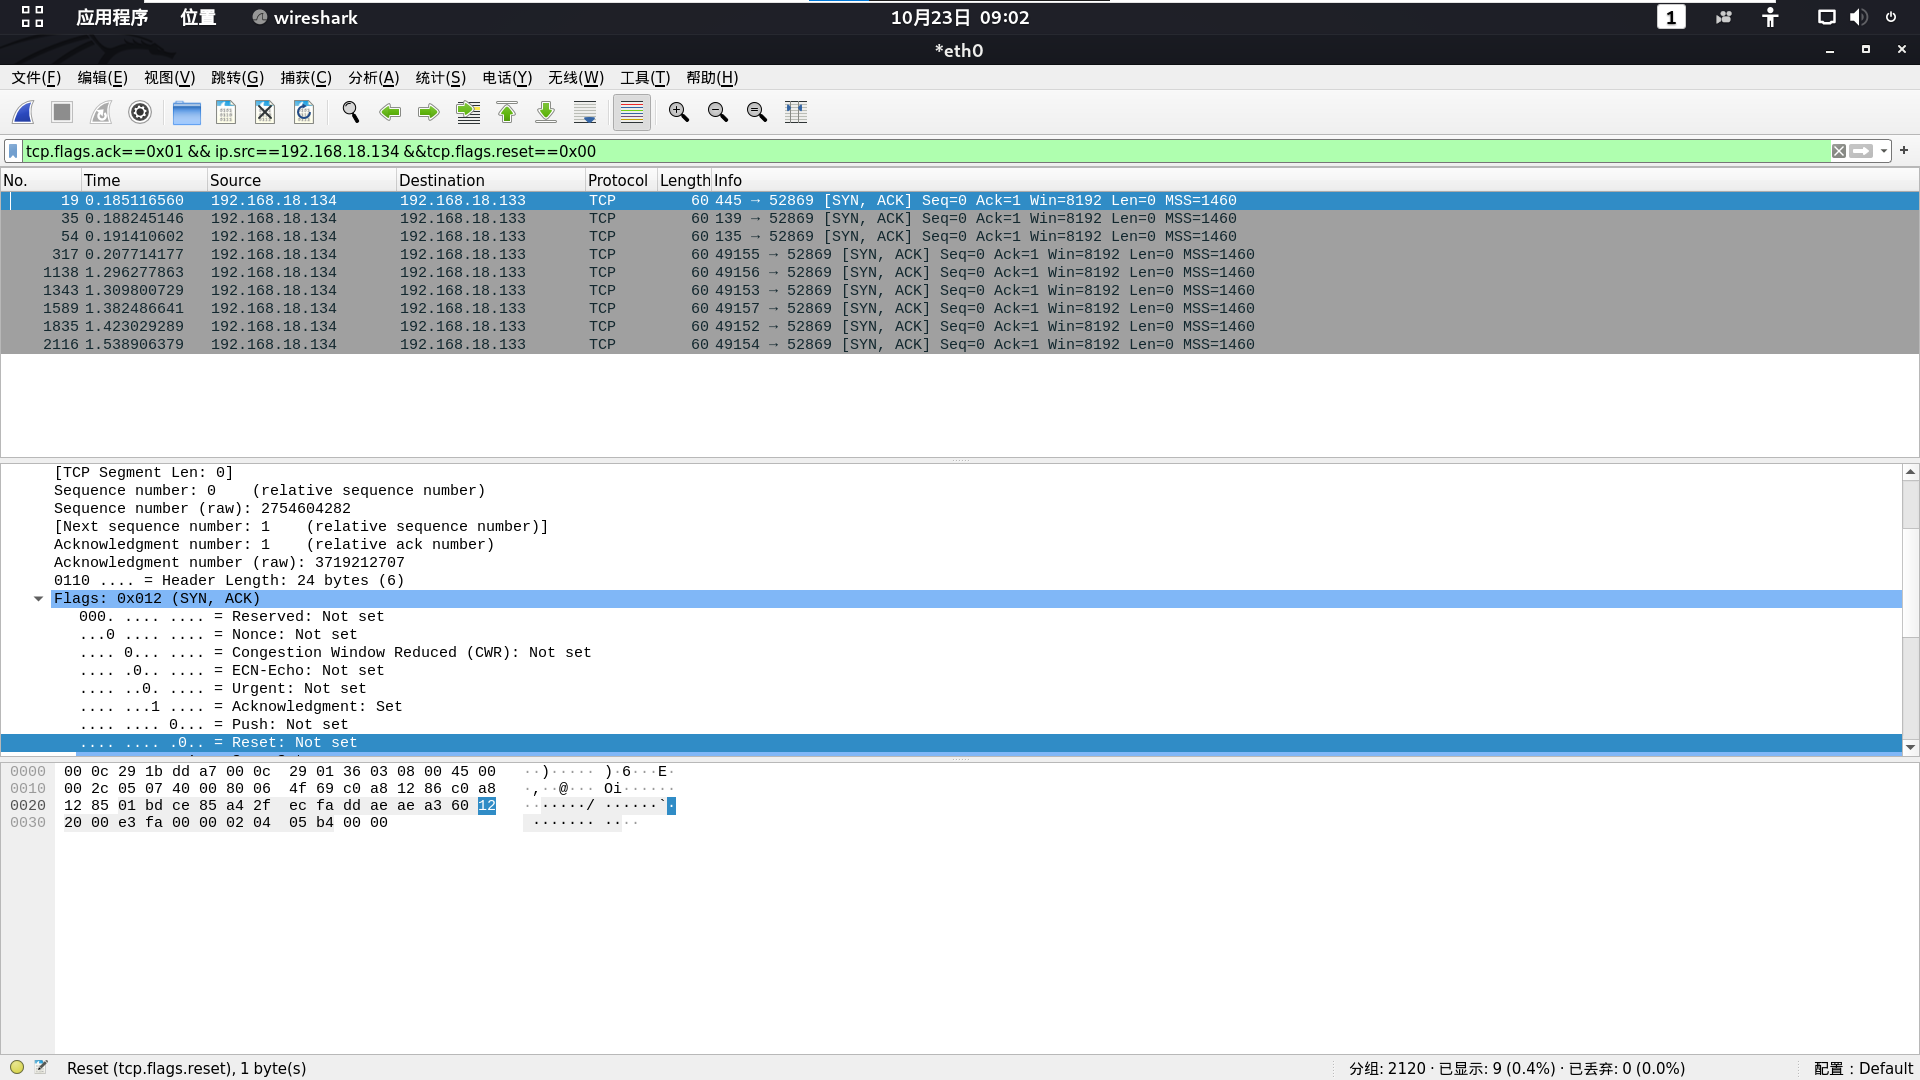Go to the last packet
Image resolution: width=1920 pixels, height=1080 pixels.
point(546,112)
